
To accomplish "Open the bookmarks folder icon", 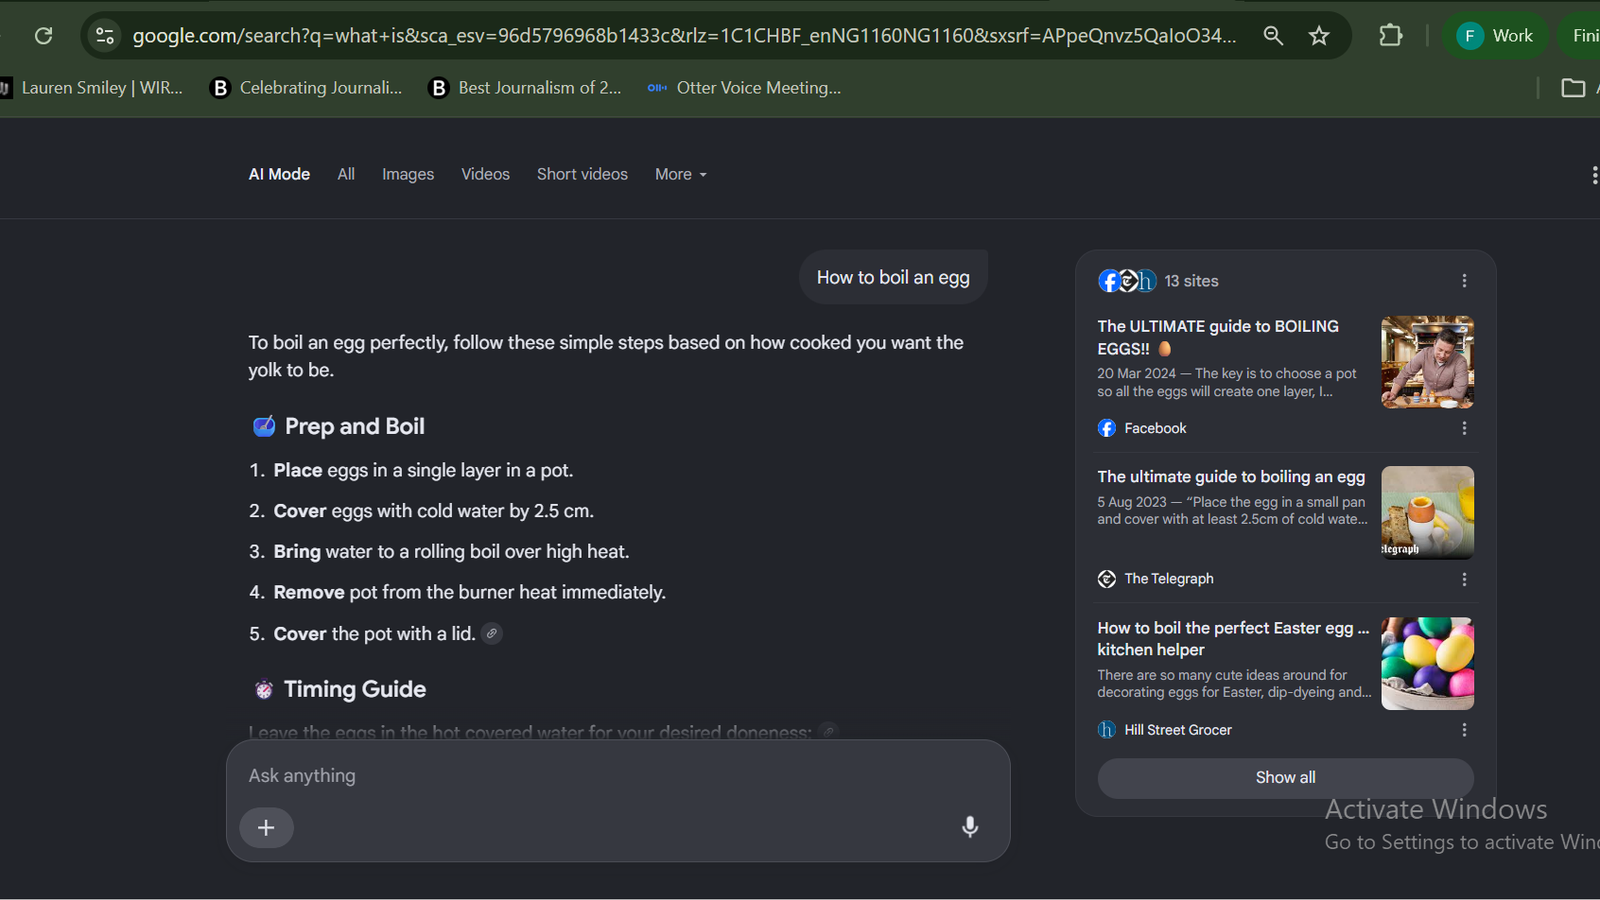I will coord(1573,88).
